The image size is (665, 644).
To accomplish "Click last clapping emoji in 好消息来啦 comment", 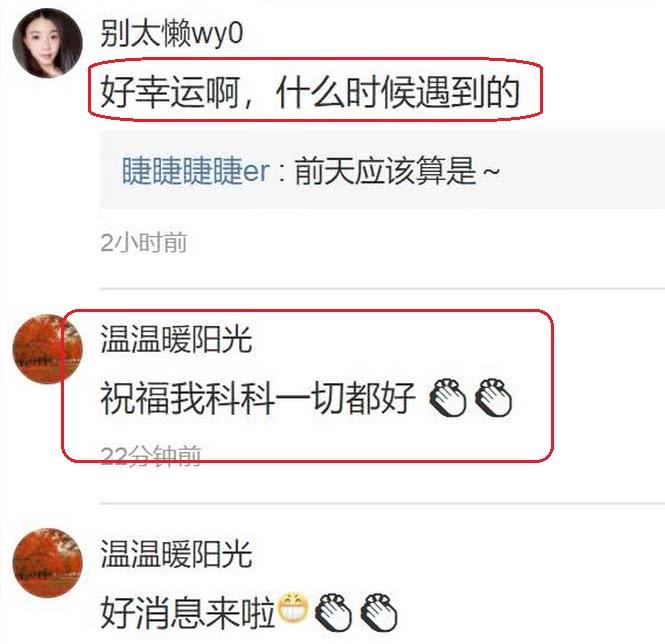I will (x=379, y=612).
